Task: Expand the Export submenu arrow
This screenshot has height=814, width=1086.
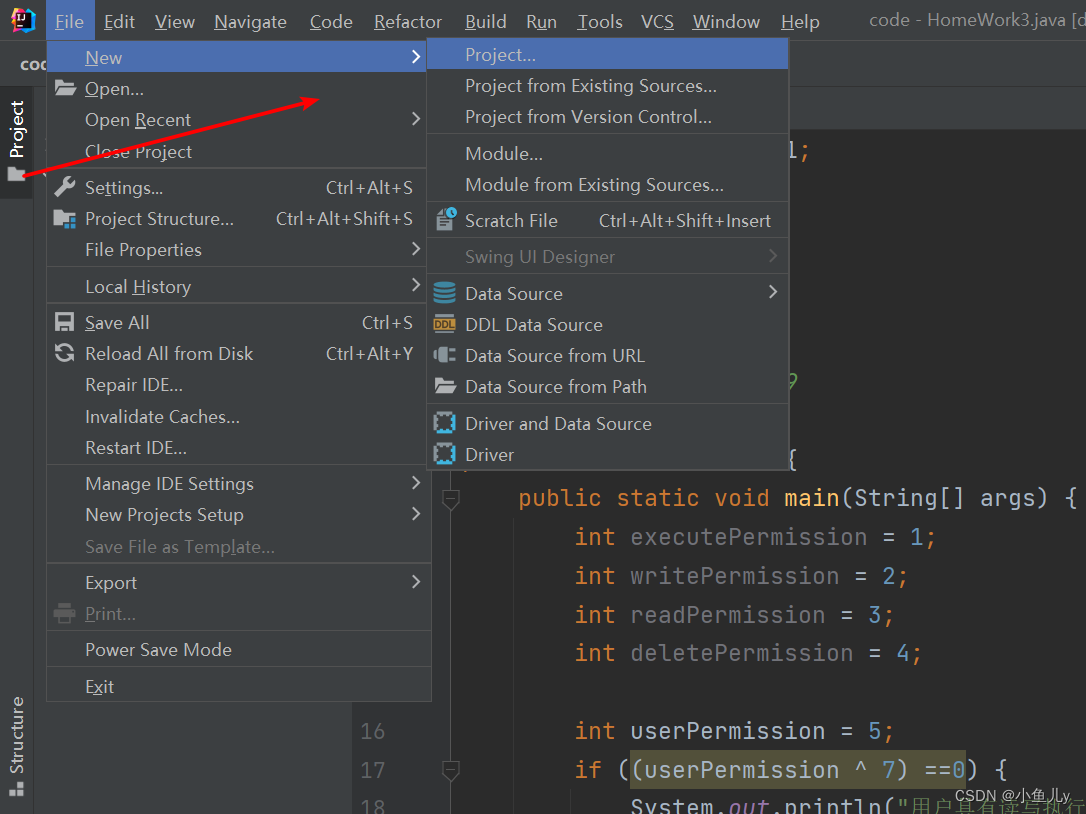Action: click(416, 582)
